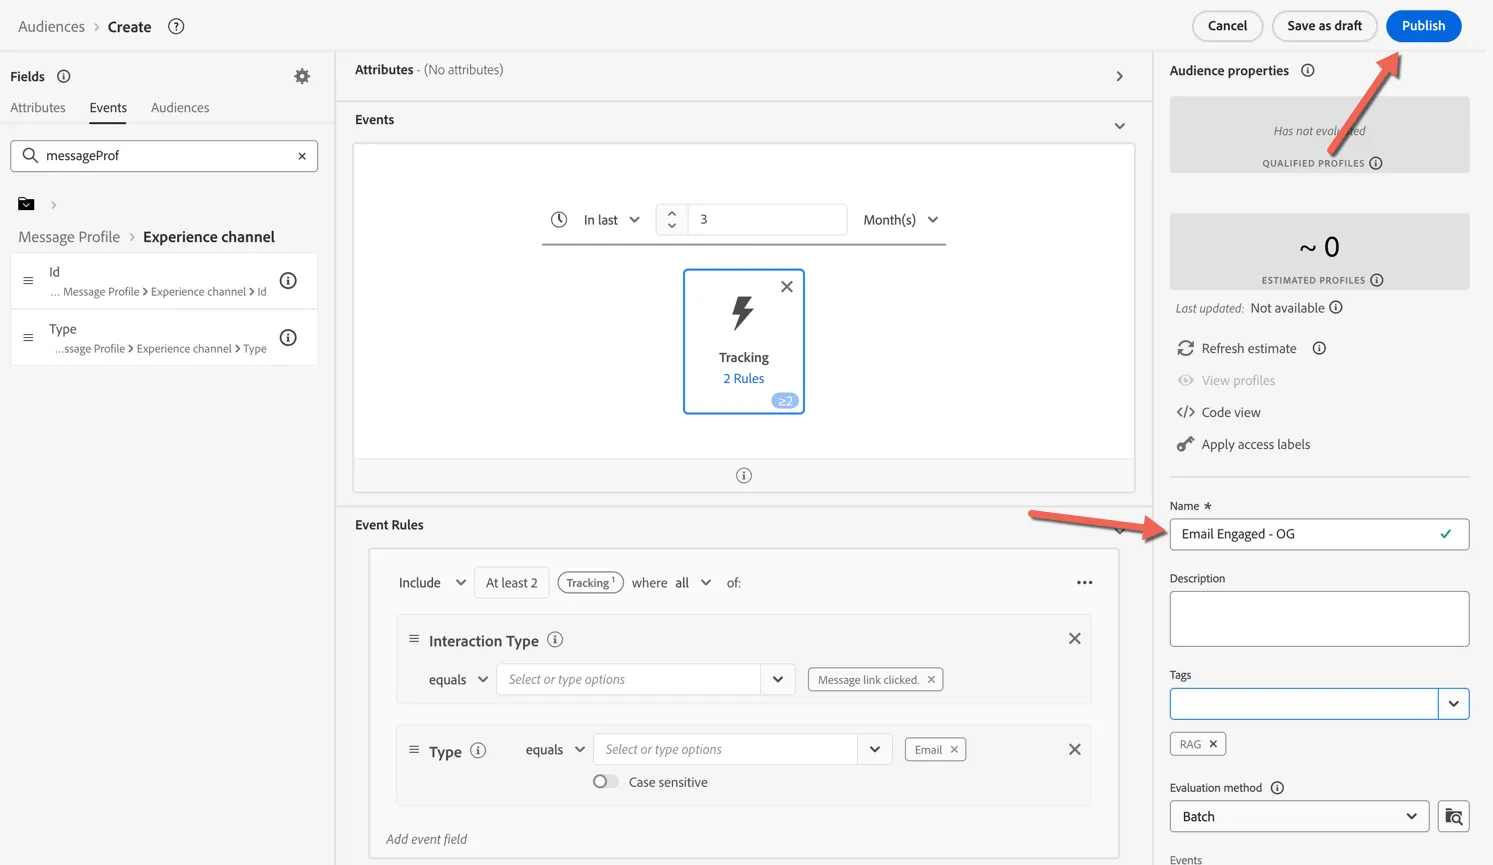Image resolution: width=1493 pixels, height=865 pixels.
Task: Remove the Email value chip
Action: (x=954, y=750)
